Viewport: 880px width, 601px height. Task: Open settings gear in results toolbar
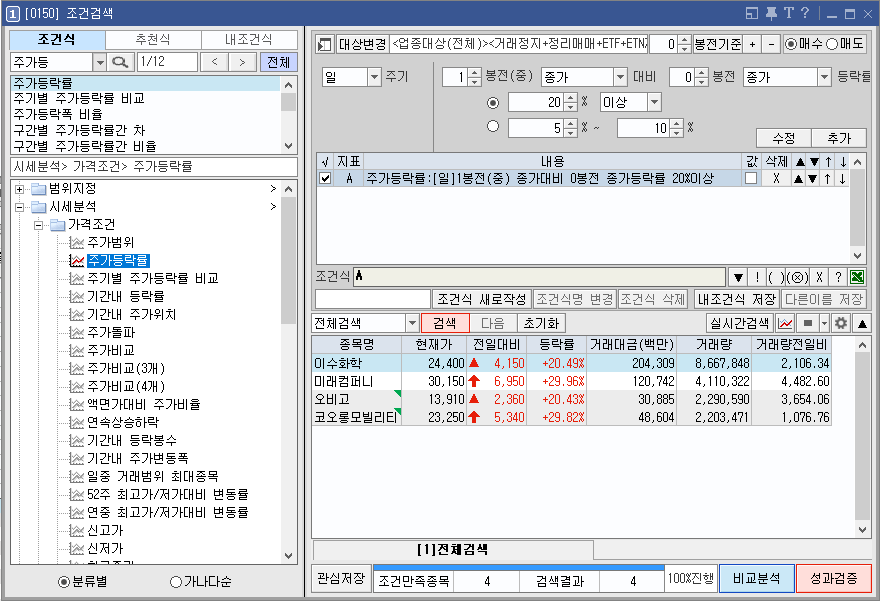pos(841,323)
